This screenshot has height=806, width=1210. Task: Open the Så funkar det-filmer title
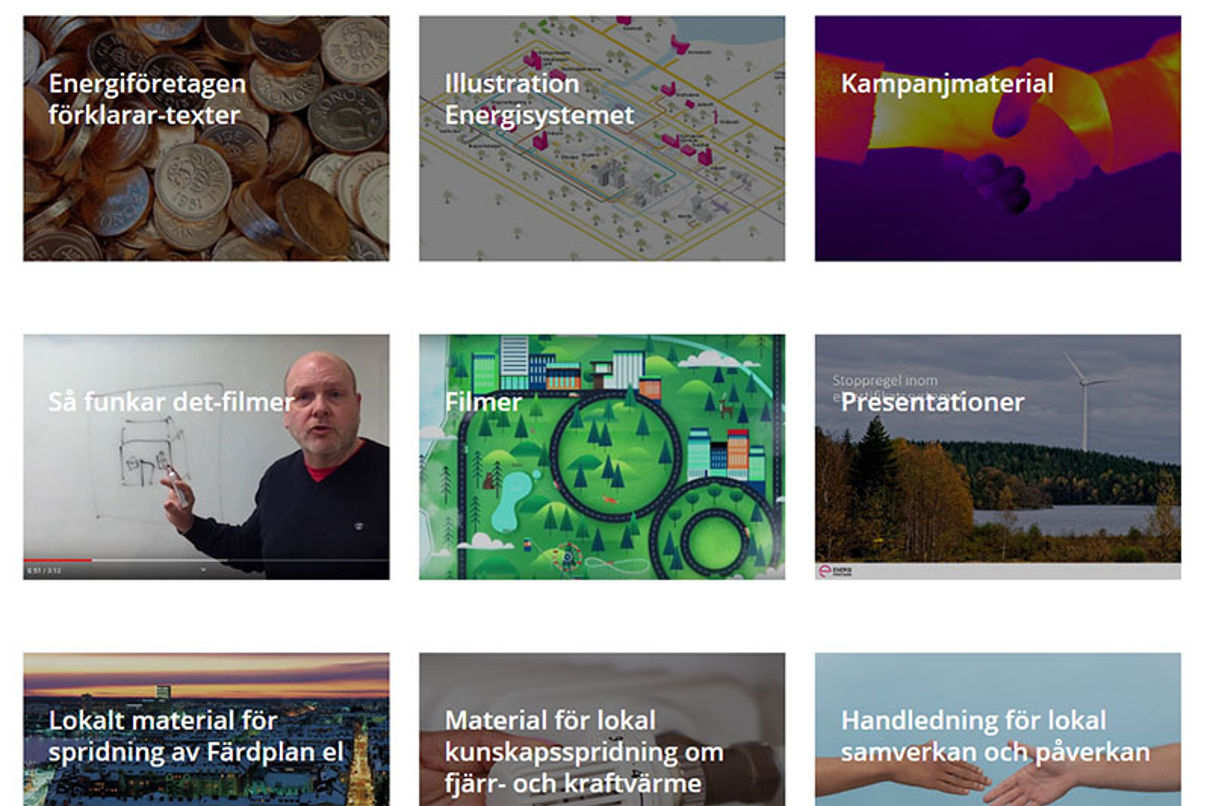171,402
